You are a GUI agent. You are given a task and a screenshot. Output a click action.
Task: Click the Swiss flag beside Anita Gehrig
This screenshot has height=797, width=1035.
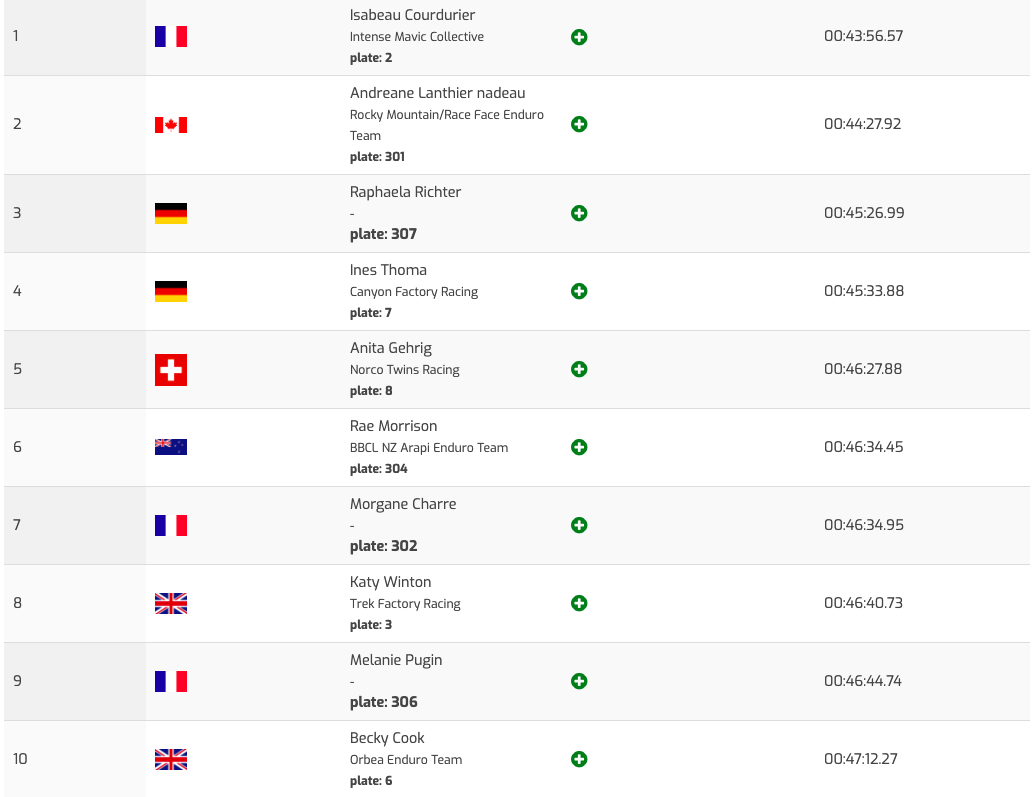point(171,370)
